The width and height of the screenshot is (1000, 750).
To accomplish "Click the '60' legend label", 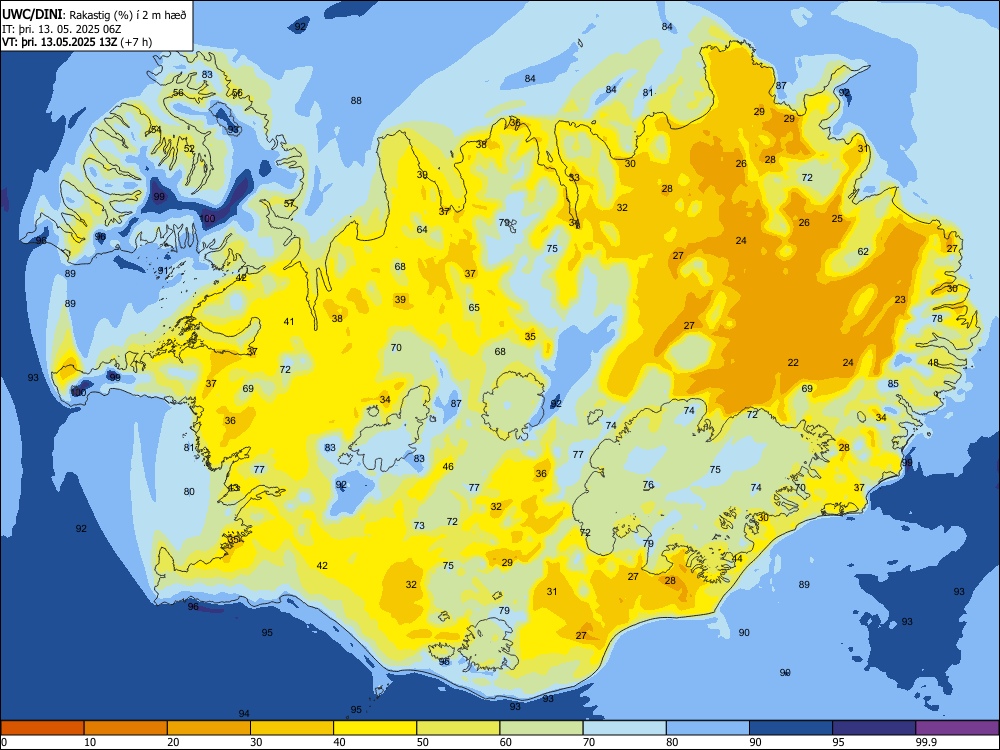I will [506, 742].
